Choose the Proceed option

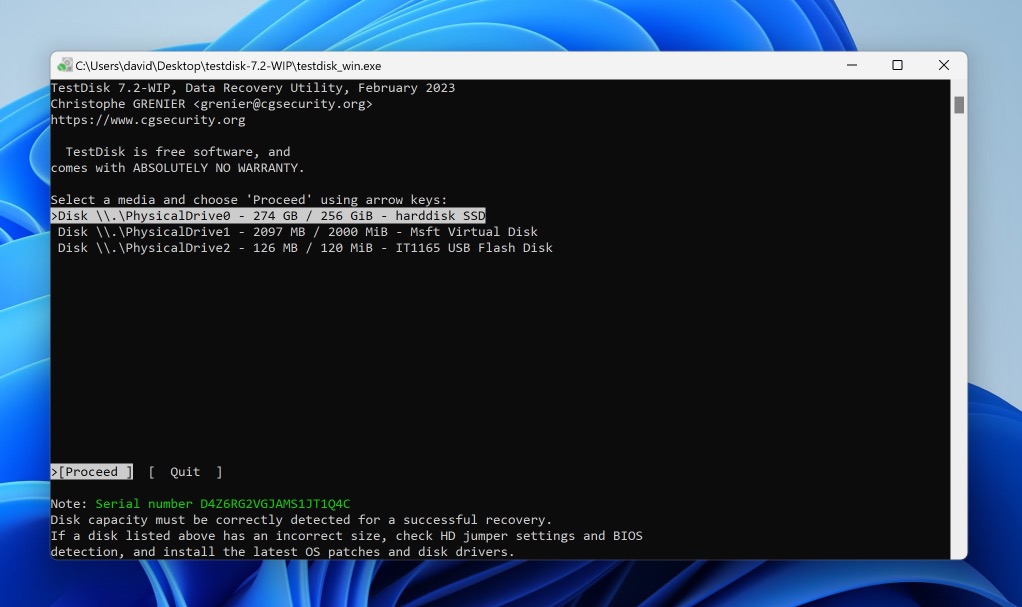coord(92,472)
